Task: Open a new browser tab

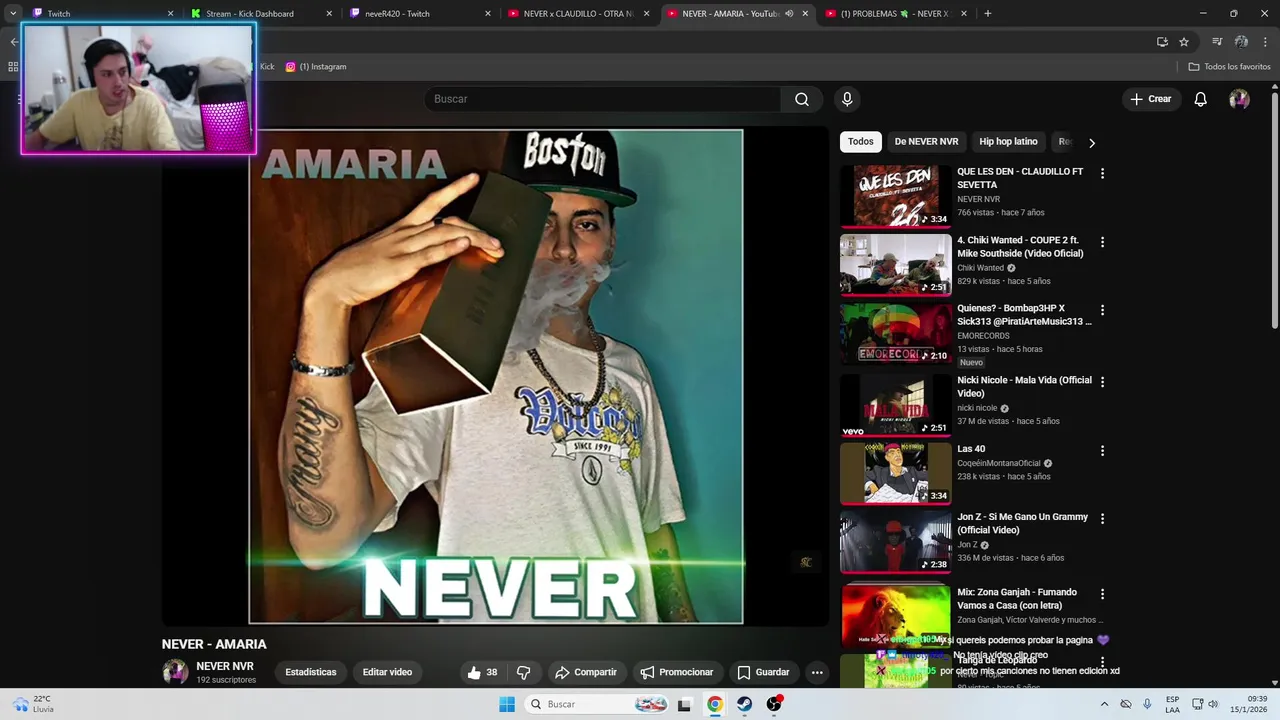Action: pyautogui.click(x=988, y=14)
